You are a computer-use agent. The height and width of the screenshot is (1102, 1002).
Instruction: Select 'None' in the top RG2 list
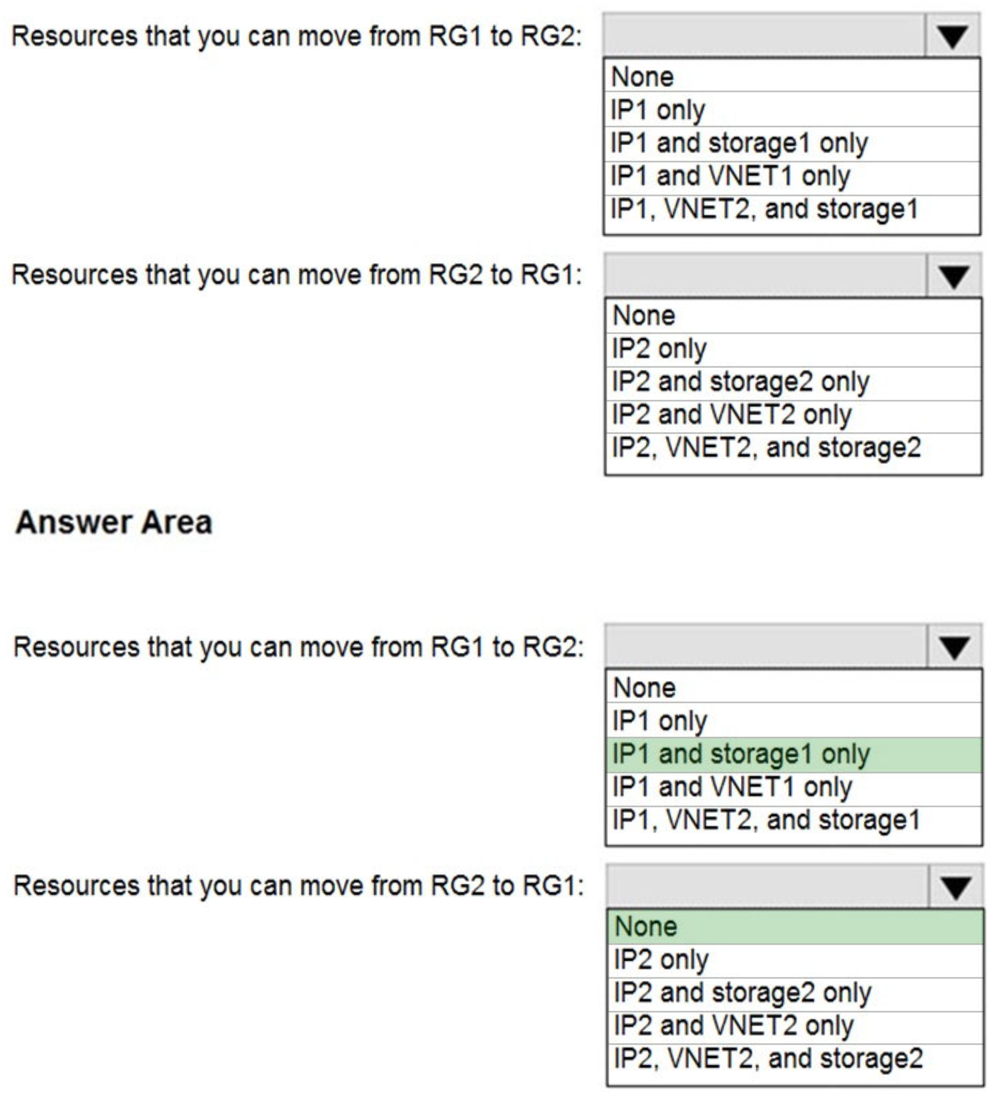coord(700,316)
